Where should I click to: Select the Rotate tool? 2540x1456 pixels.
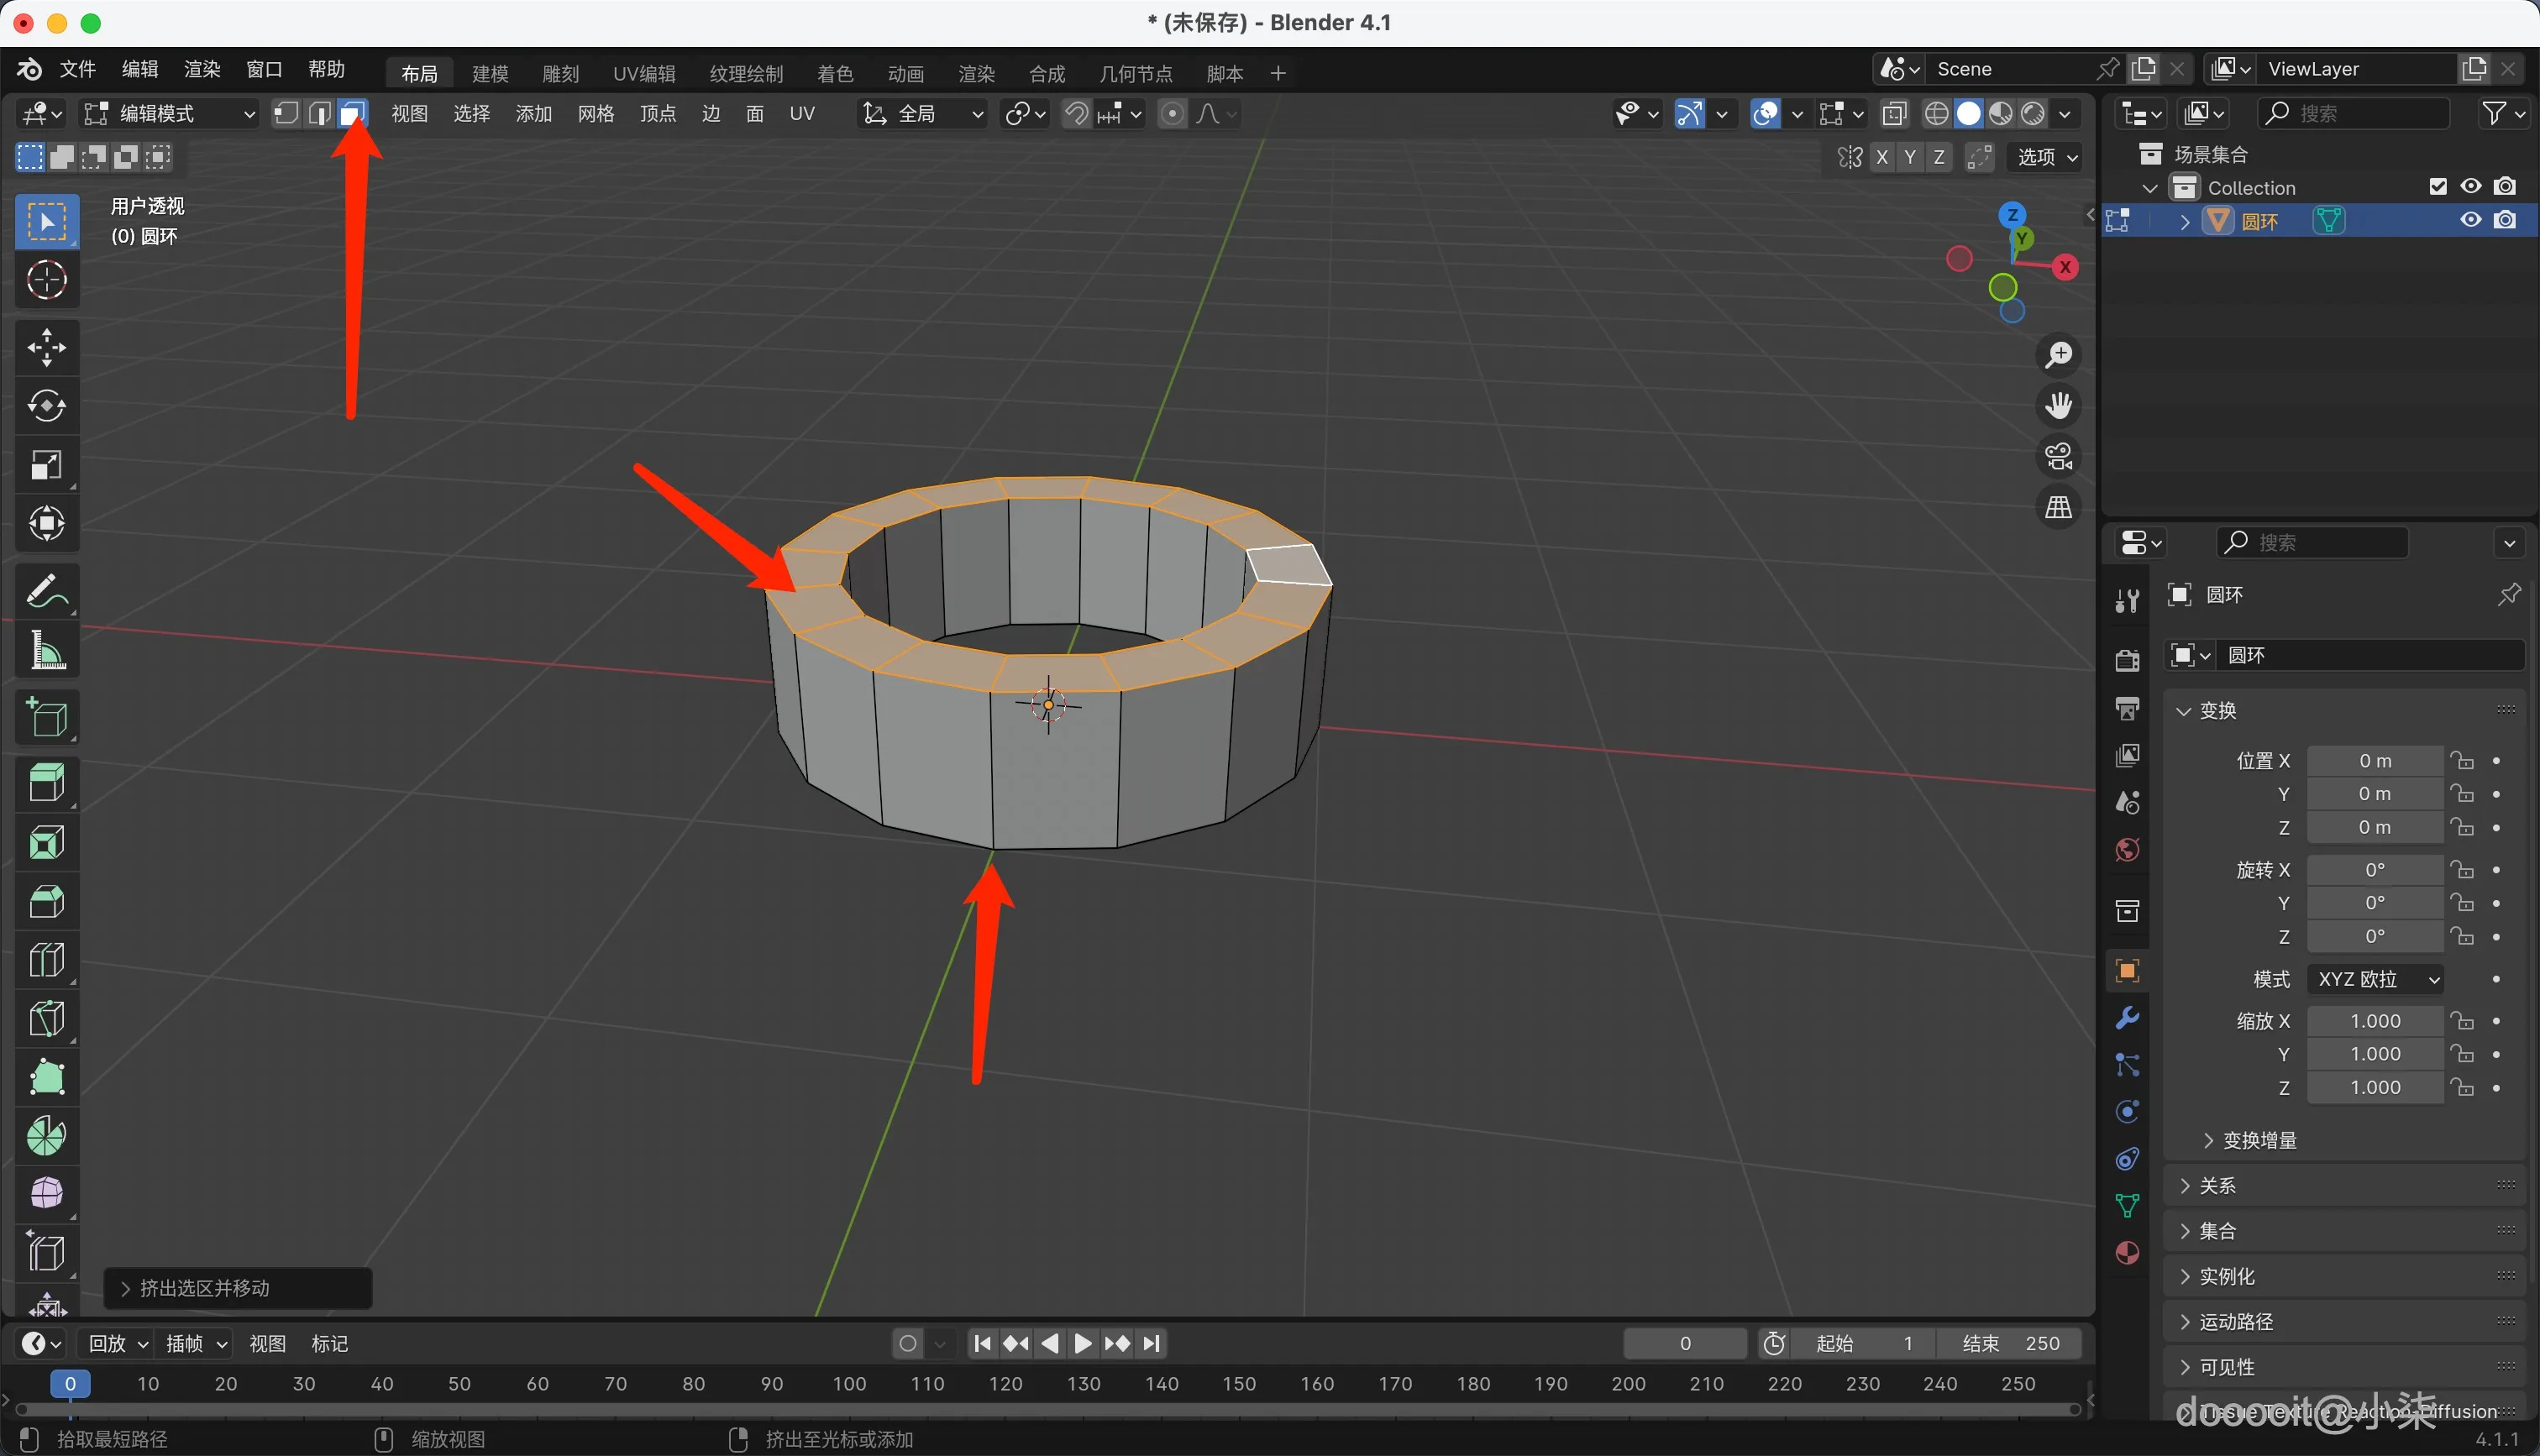pyautogui.click(x=46, y=406)
